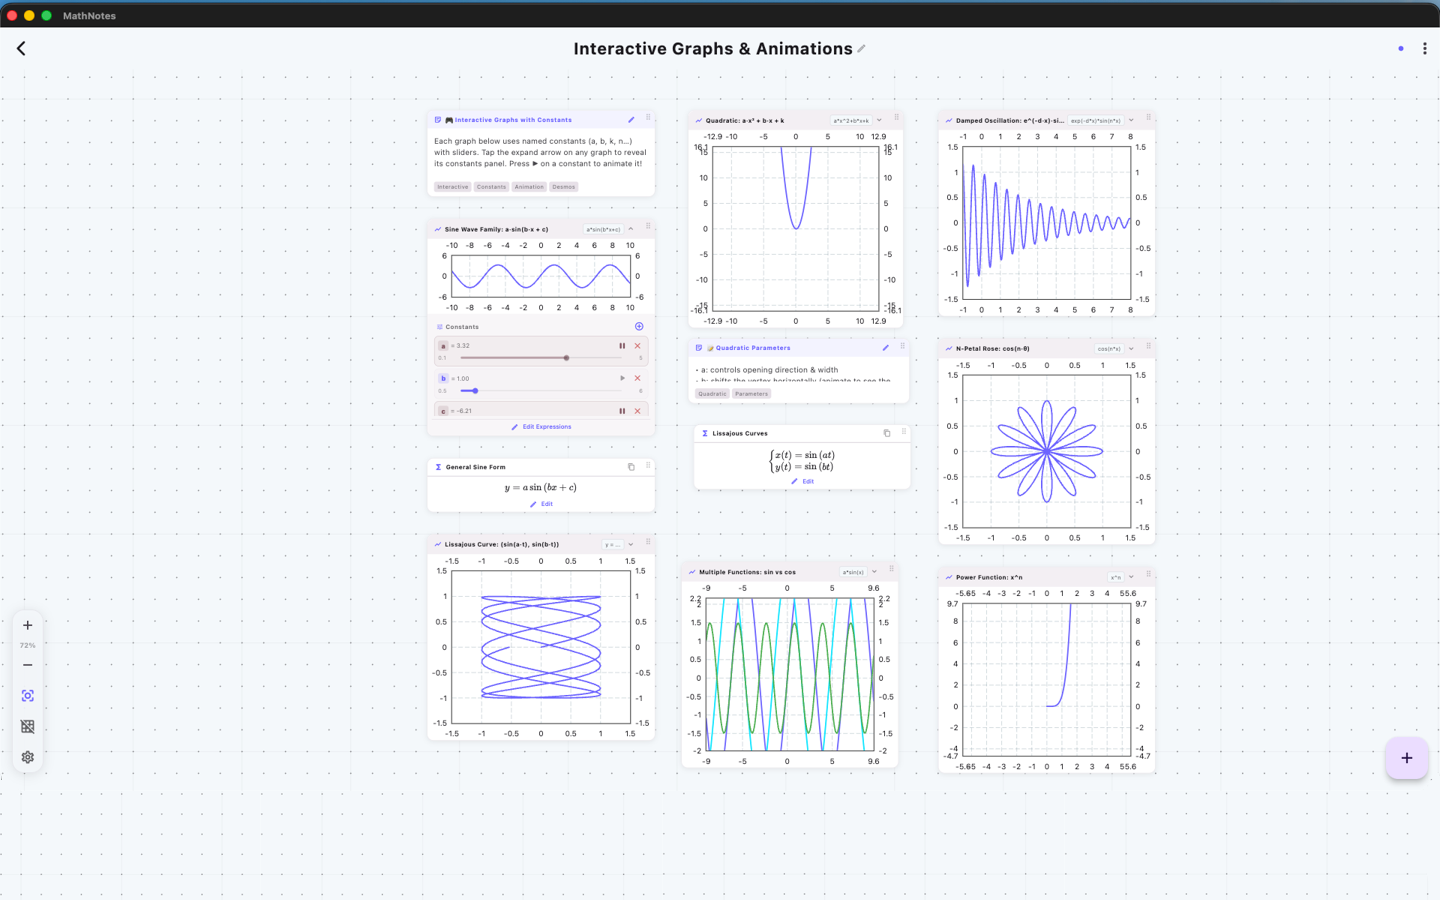The height and width of the screenshot is (900, 1440).
Task: Edit the Quadratic Parameters note via pencil icon
Action: coord(886,348)
